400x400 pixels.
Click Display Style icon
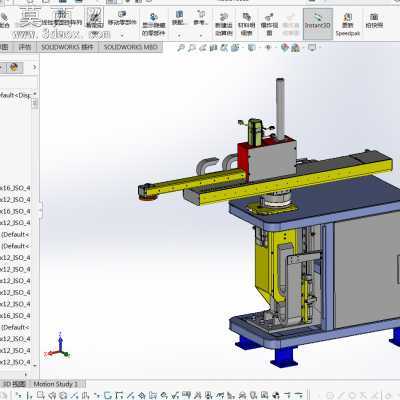point(251,48)
